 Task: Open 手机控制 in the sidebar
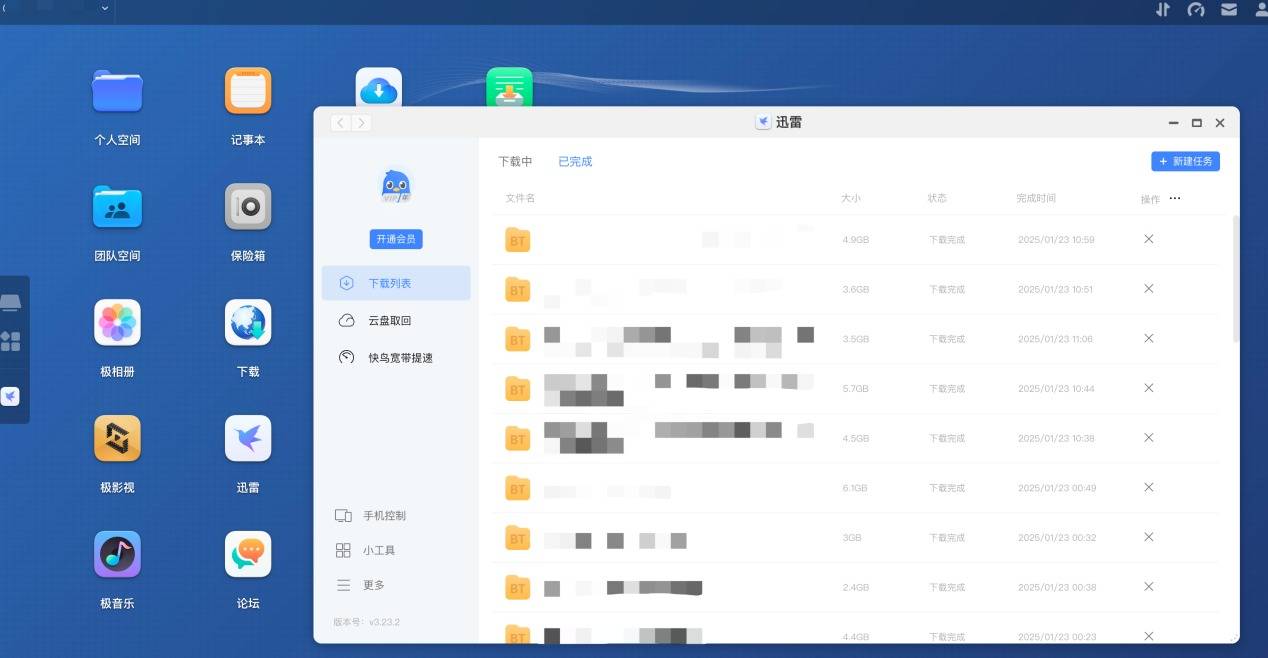[370, 515]
